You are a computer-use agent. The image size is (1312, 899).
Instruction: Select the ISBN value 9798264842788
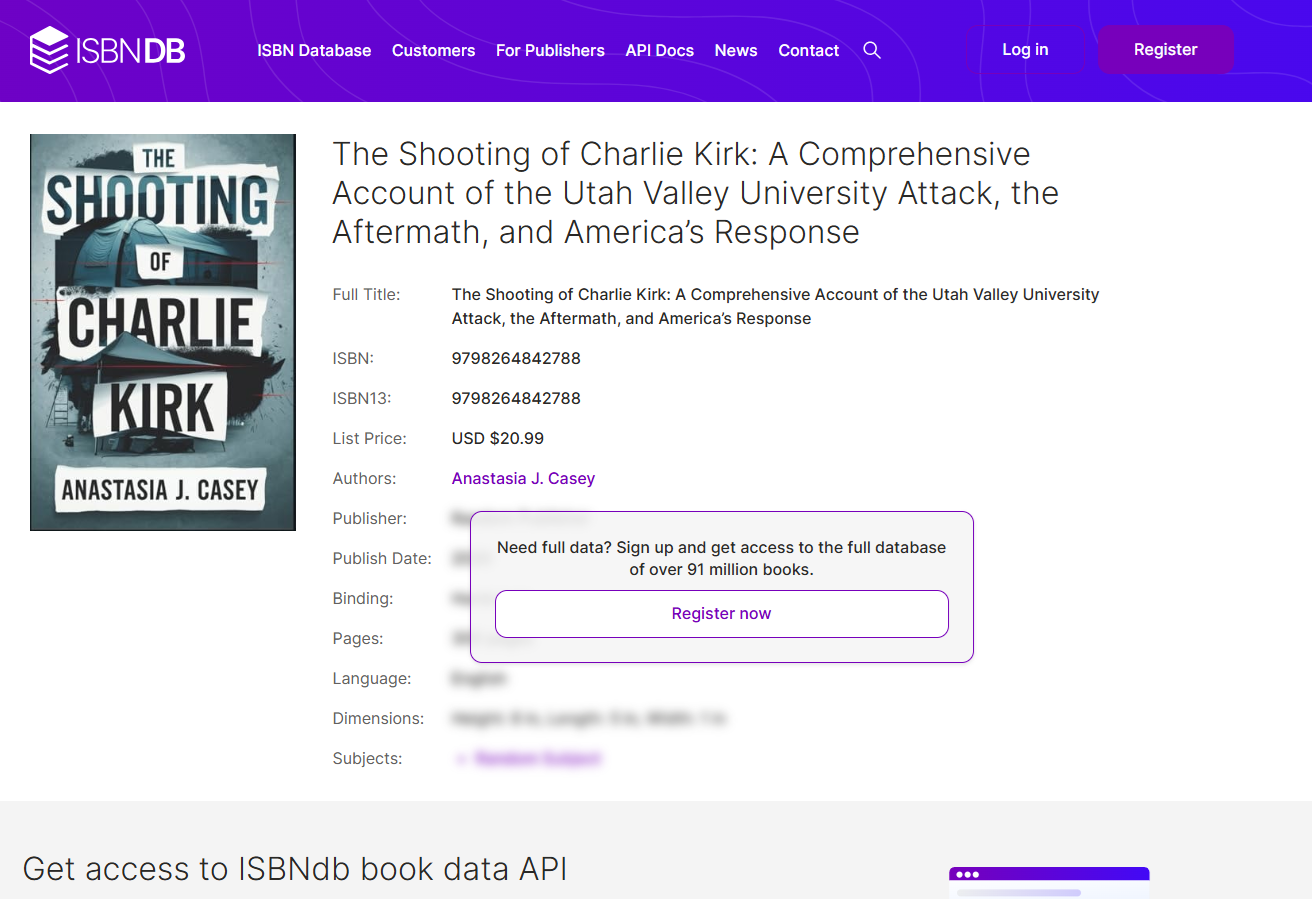[x=516, y=358]
